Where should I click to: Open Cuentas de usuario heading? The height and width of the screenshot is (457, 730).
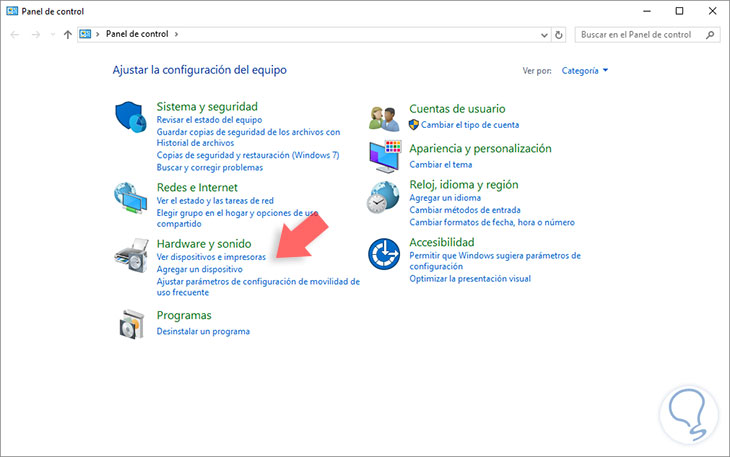pos(457,109)
